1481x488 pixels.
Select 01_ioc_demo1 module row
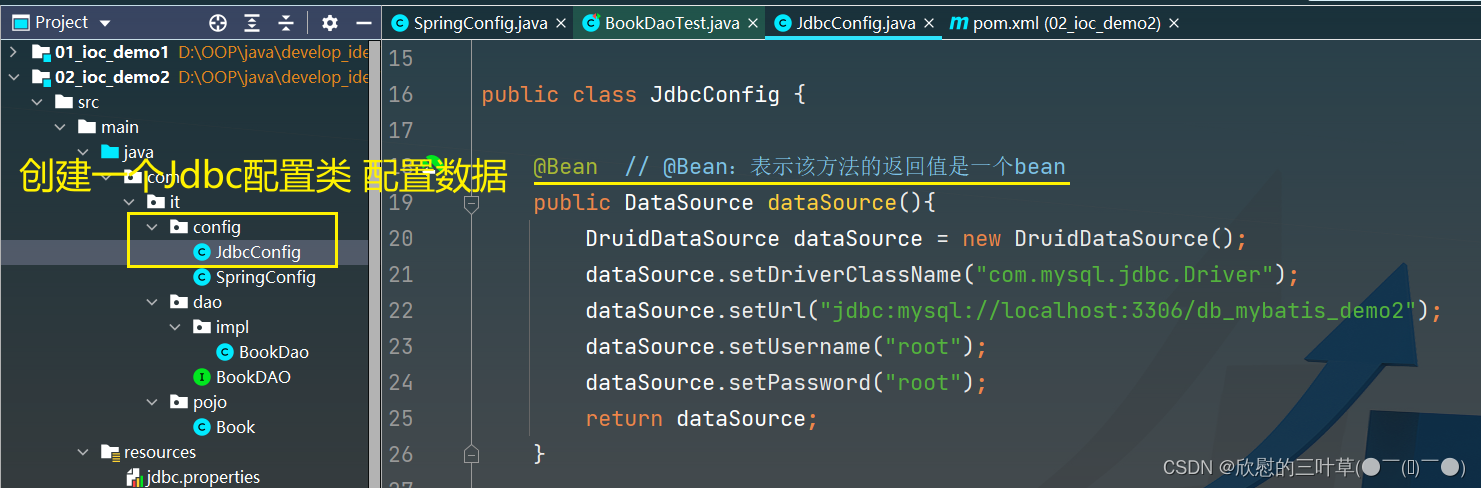coord(184,52)
